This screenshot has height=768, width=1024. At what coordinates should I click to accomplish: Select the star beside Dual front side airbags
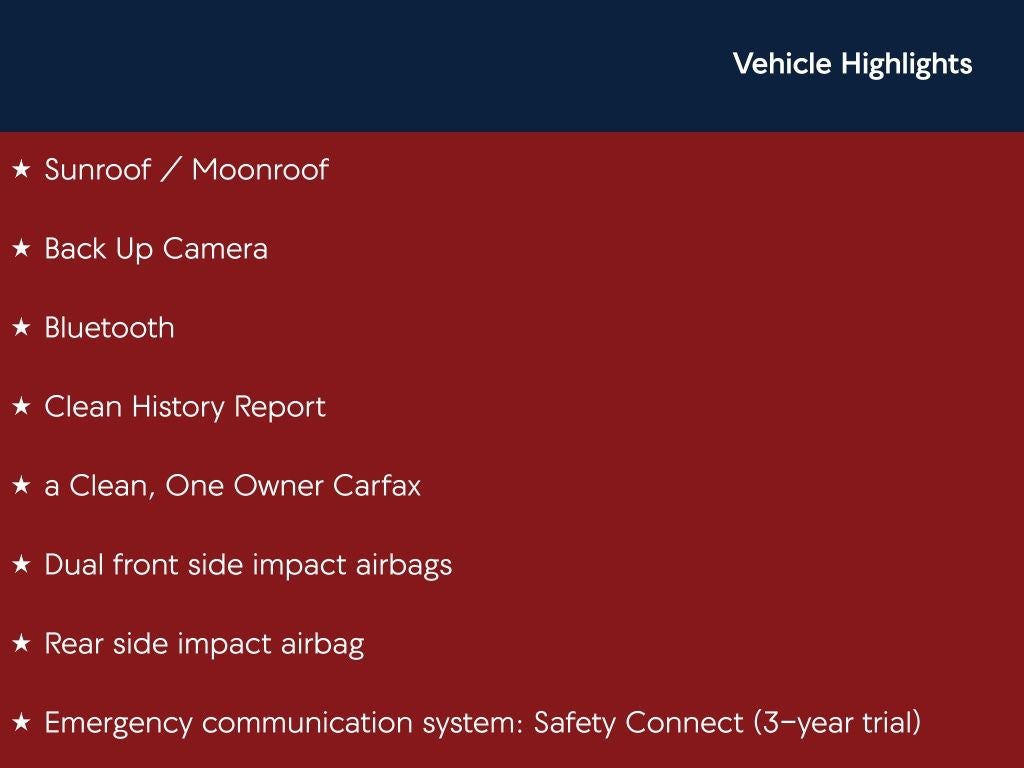click(21, 565)
